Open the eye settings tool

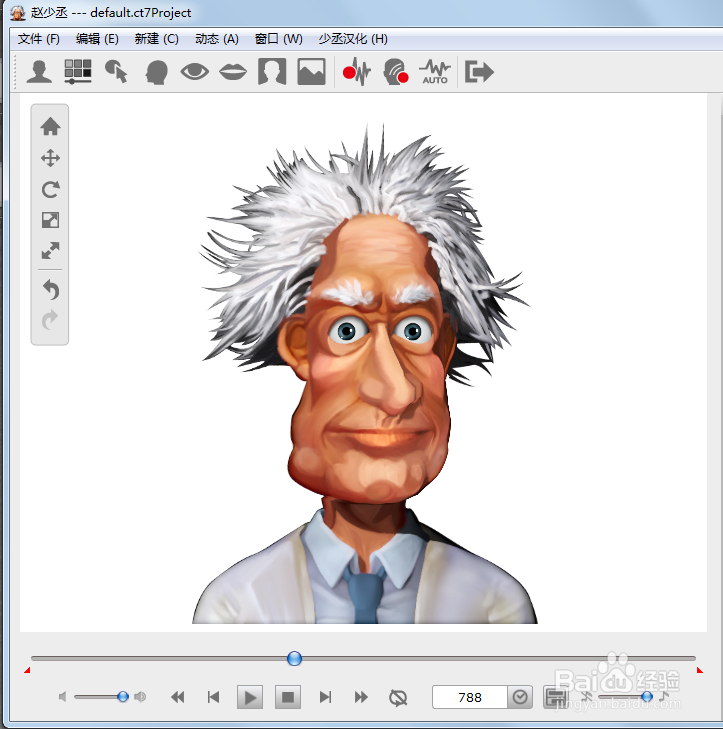click(194, 72)
